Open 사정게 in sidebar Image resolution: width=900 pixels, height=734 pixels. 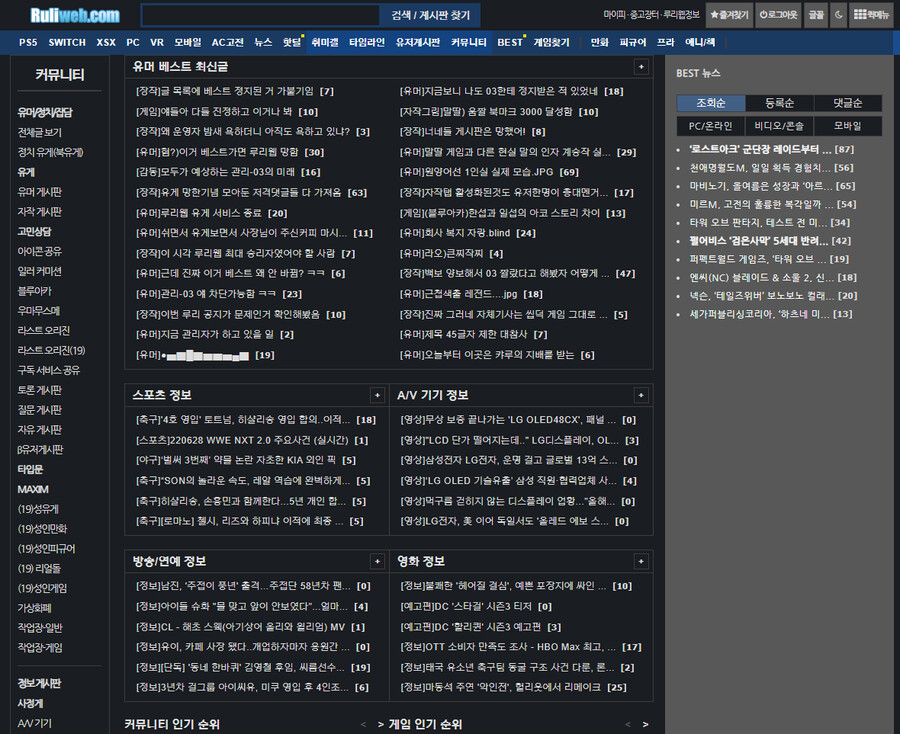30,704
